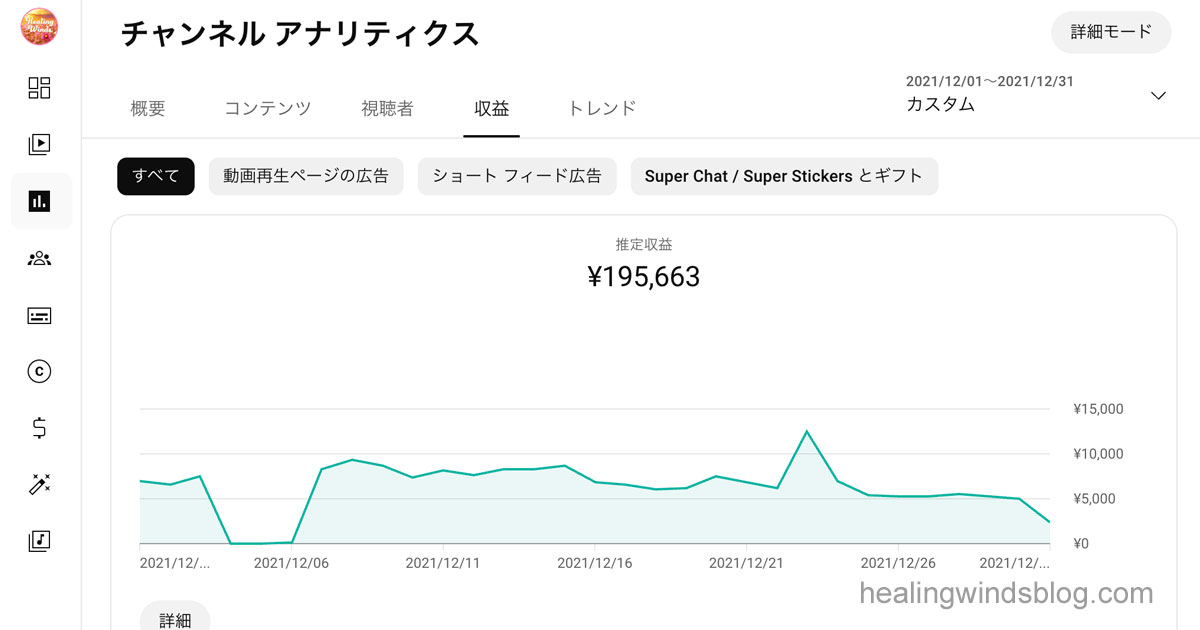Select the すべて filter chip

(156, 176)
